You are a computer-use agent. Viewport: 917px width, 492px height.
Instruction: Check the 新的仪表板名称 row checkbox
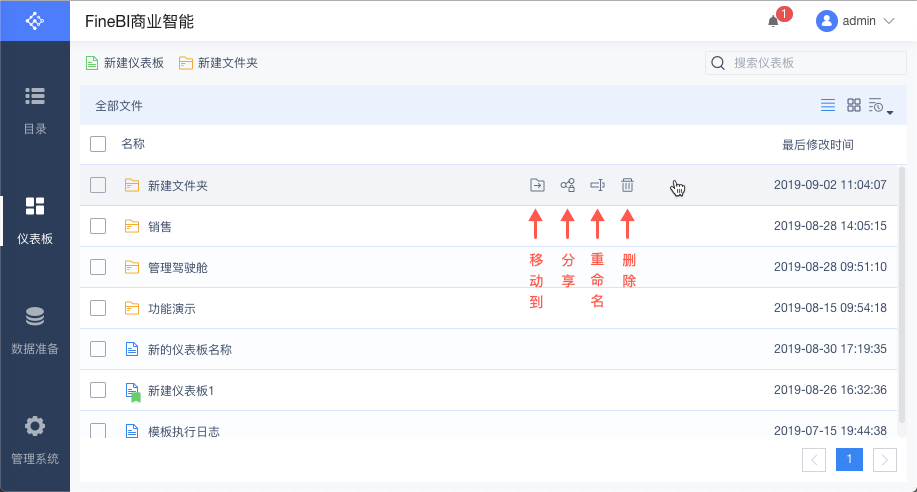(x=98, y=349)
